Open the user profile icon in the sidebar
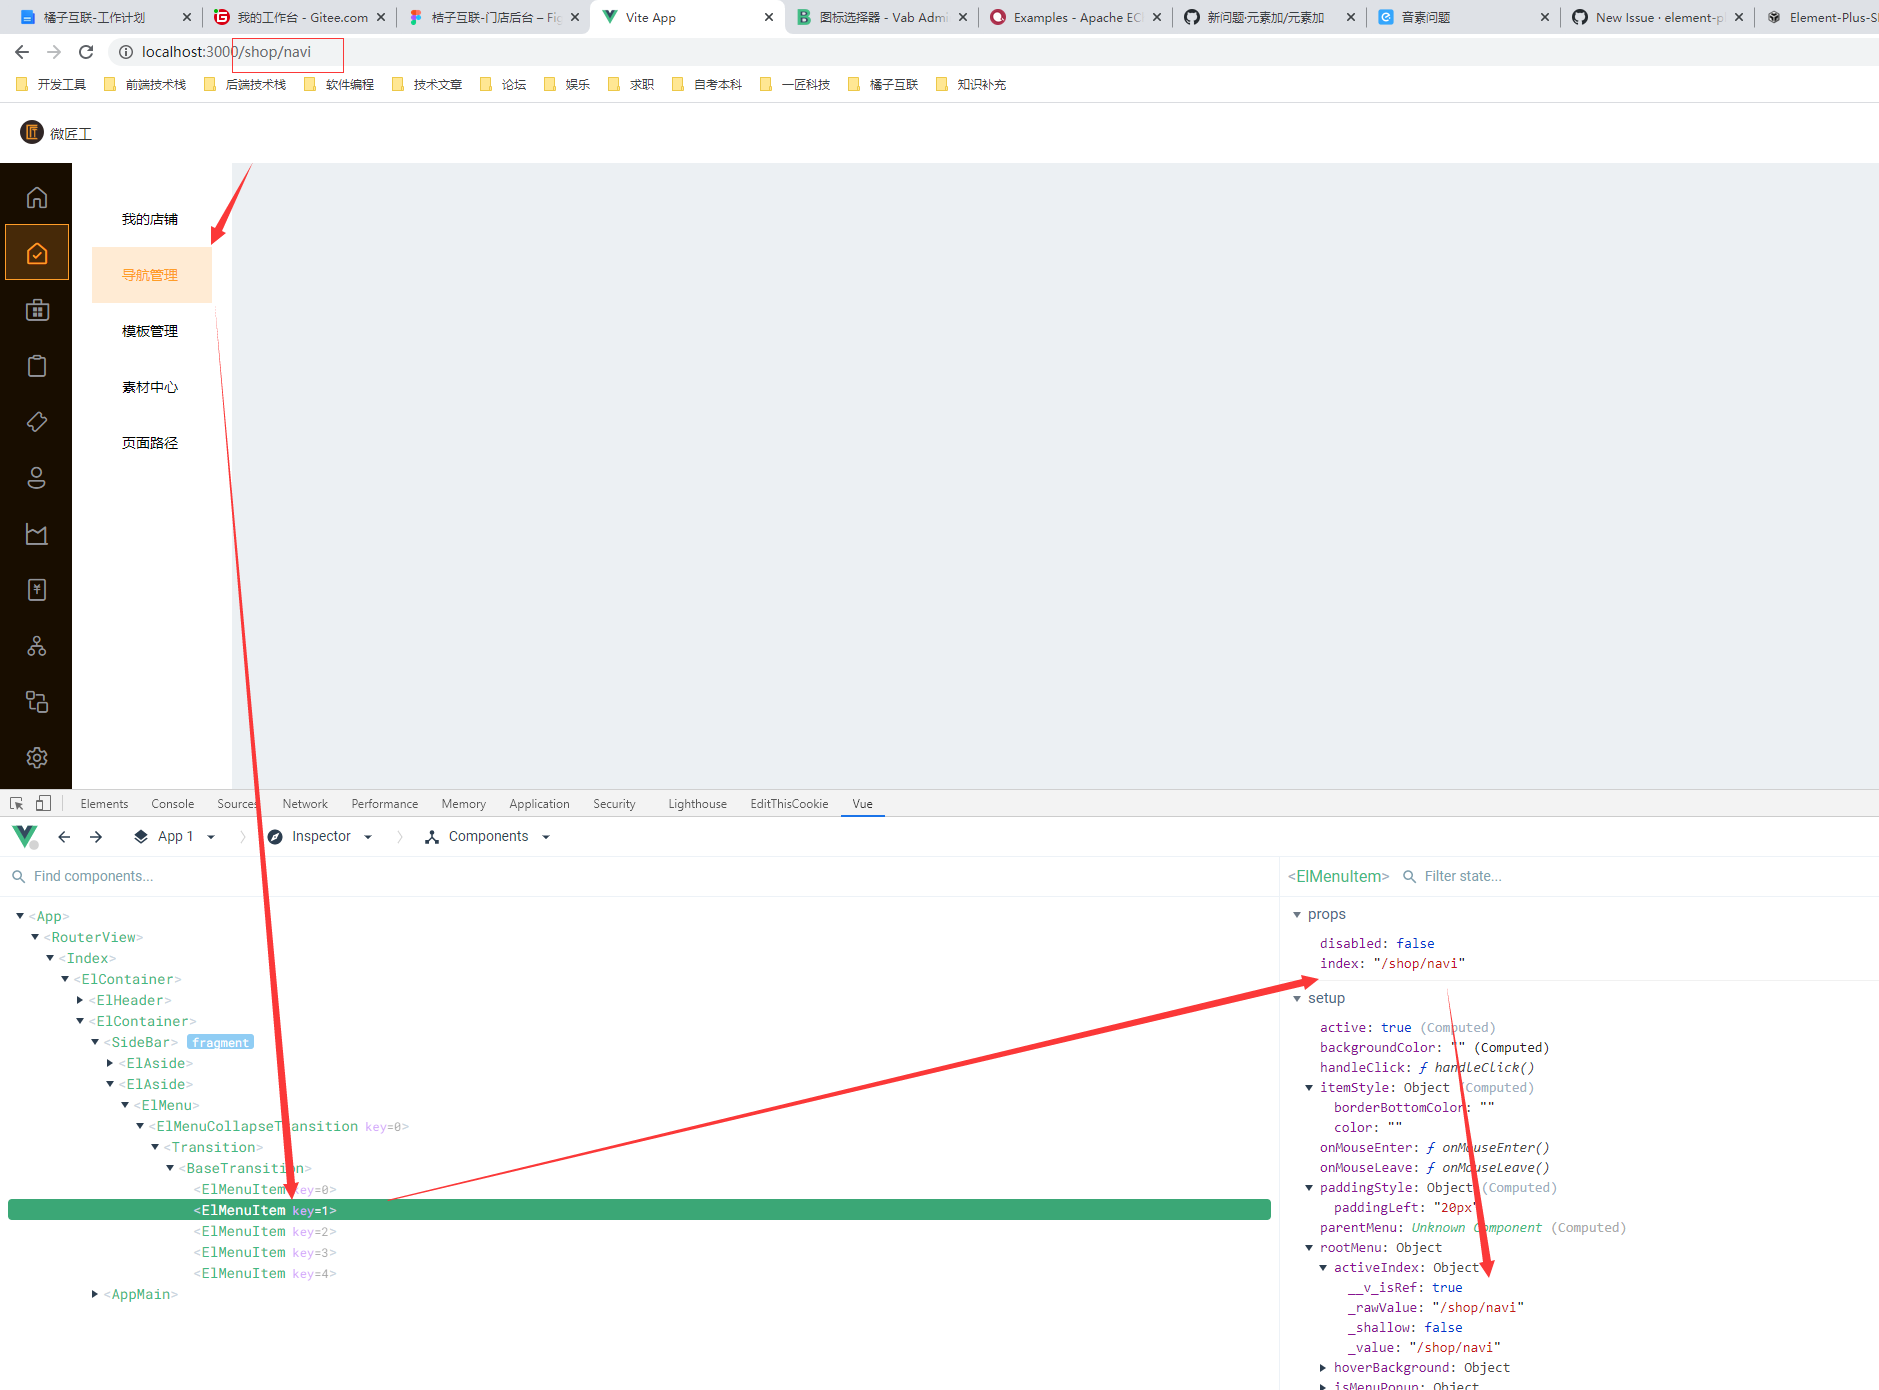Image resolution: width=1879 pixels, height=1390 pixels. click(x=37, y=478)
